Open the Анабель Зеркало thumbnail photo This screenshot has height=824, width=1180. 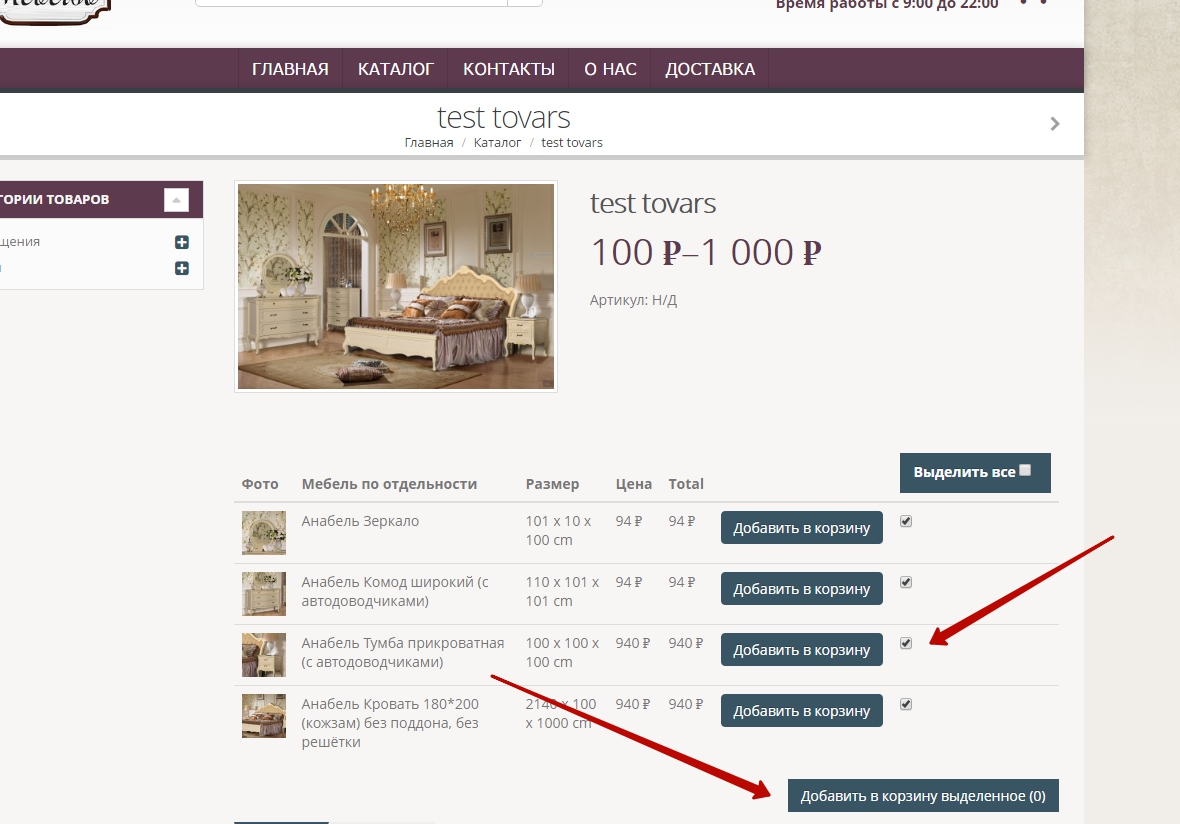tap(263, 532)
